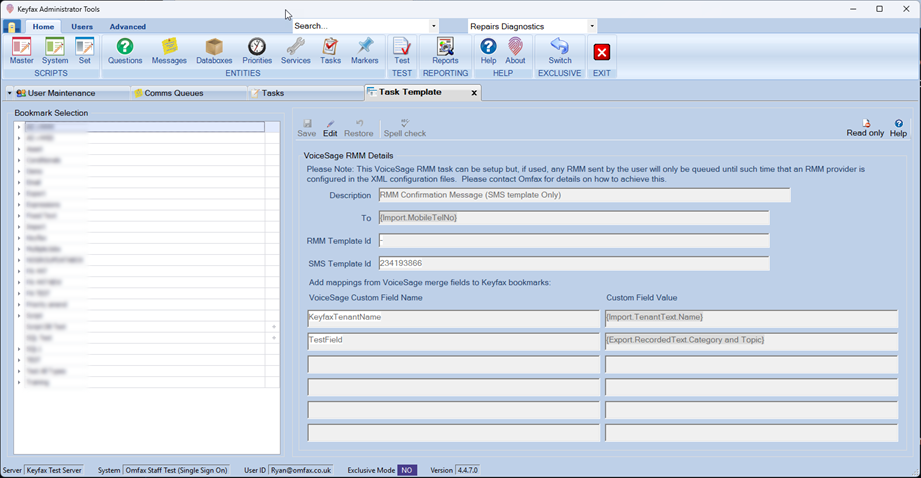The height and width of the screenshot is (478, 921).
Task: Click the Spell check button
Action: click(x=404, y=128)
